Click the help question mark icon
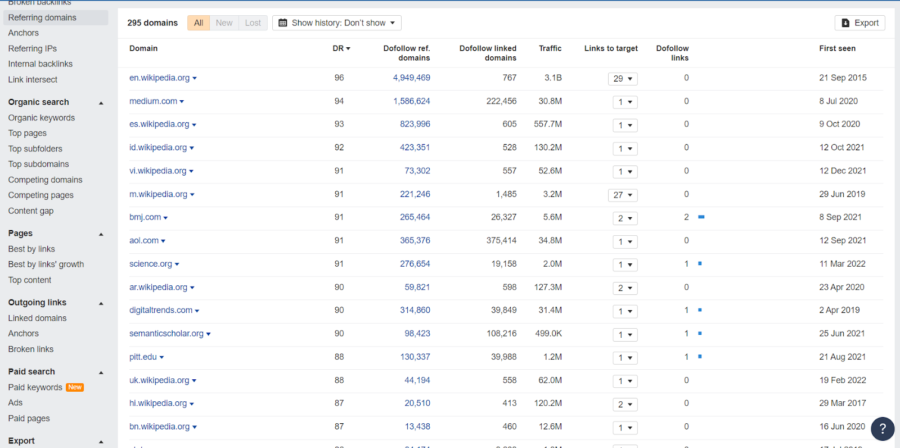The height and width of the screenshot is (448, 900). (882, 428)
